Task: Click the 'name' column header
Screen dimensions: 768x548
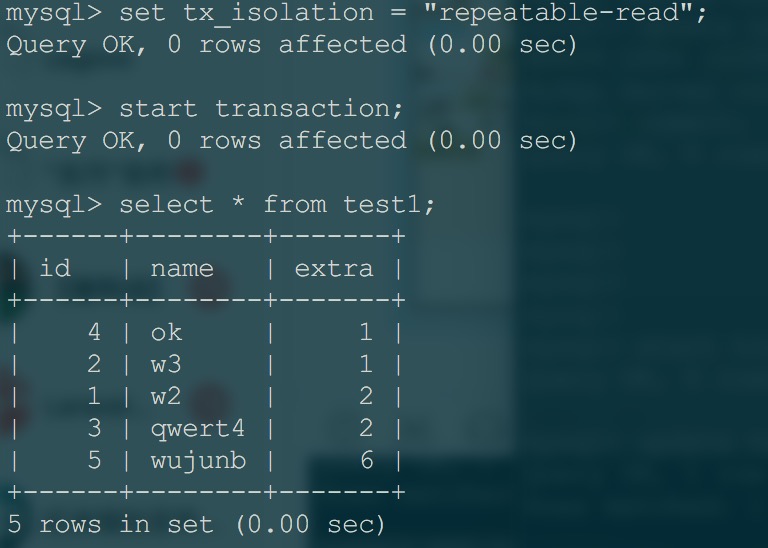Action: [182, 269]
